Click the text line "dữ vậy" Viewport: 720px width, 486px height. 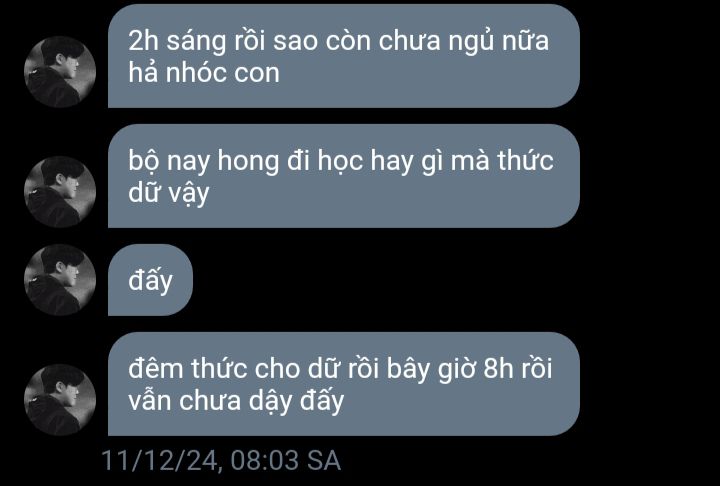pyautogui.click(x=169, y=193)
